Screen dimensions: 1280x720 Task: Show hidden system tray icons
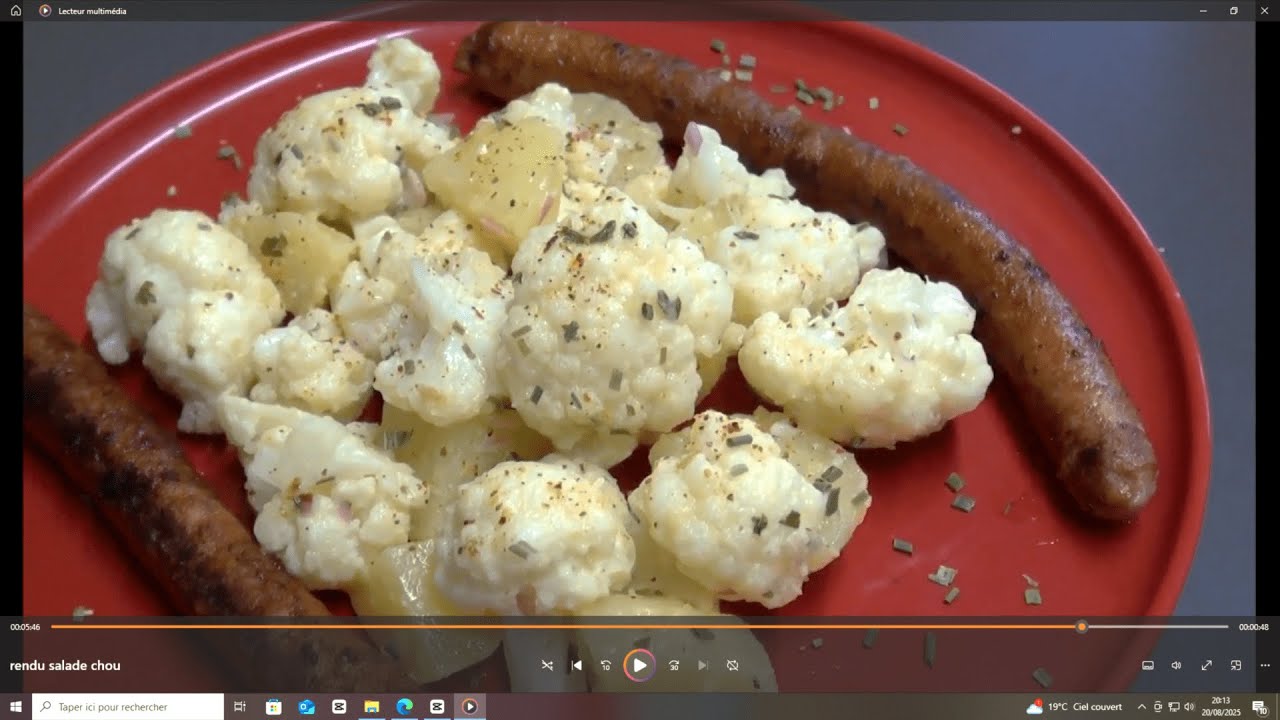point(1142,707)
